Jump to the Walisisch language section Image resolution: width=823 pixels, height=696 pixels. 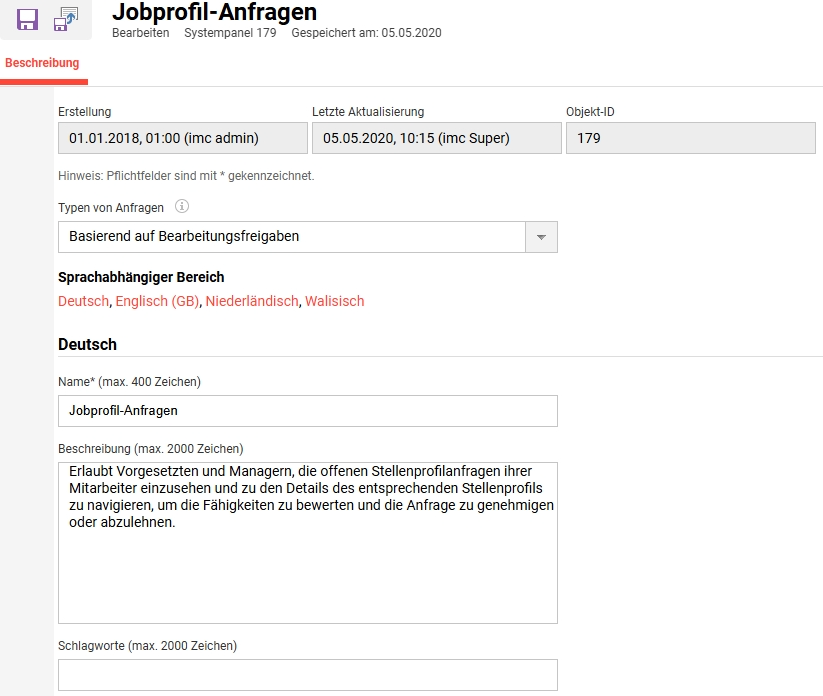click(x=334, y=301)
